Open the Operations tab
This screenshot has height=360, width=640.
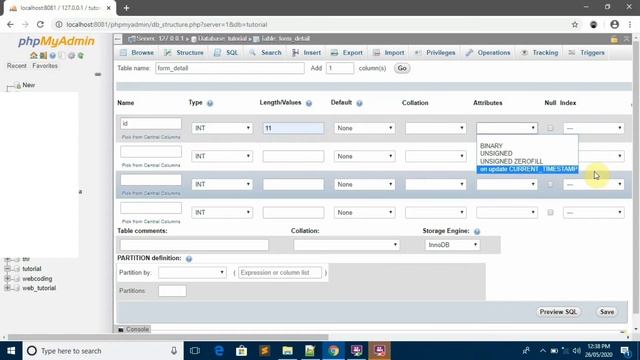pos(488,53)
